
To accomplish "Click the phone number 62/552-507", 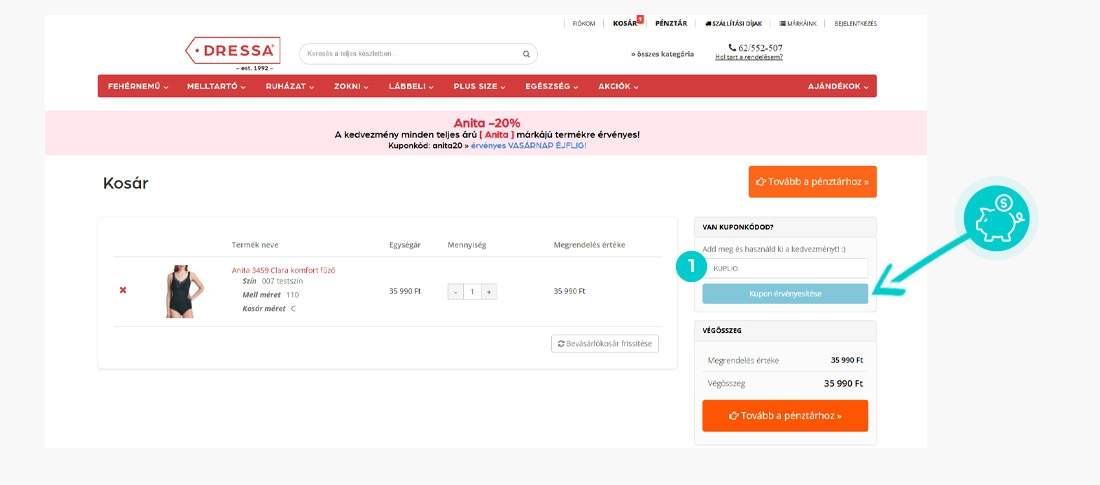I will pos(760,48).
